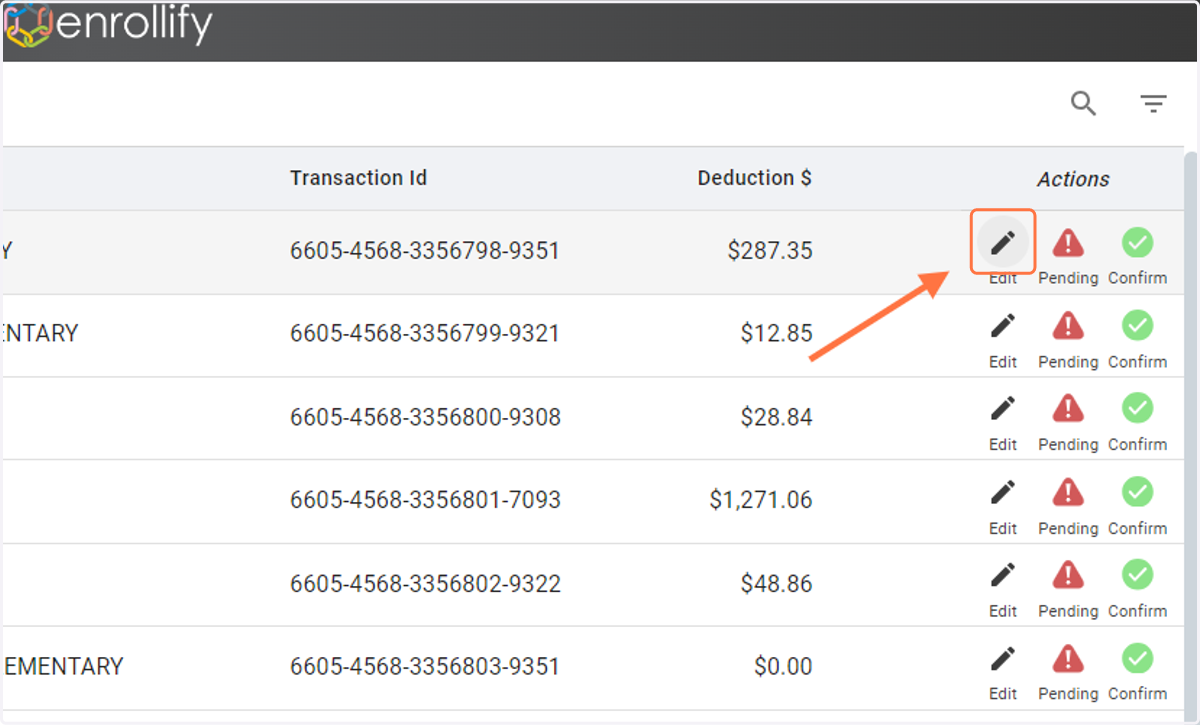This screenshot has width=1200, height=725.
Task: Click the vertical scrollbar on right
Action: 1190,430
